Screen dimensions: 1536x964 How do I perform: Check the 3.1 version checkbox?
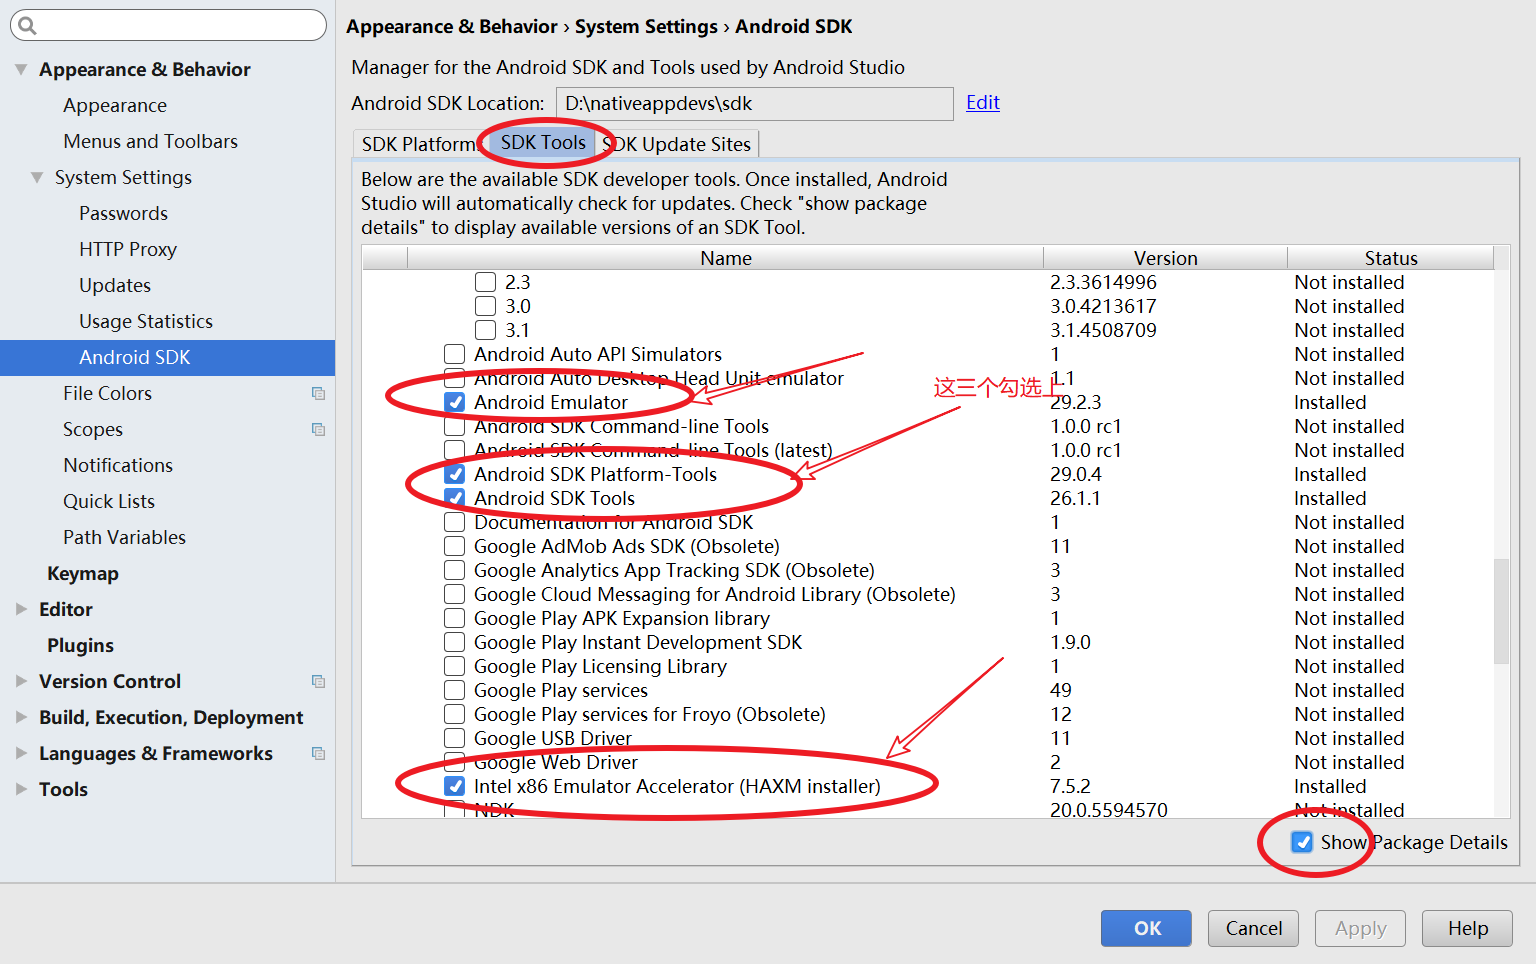(x=485, y=330)
